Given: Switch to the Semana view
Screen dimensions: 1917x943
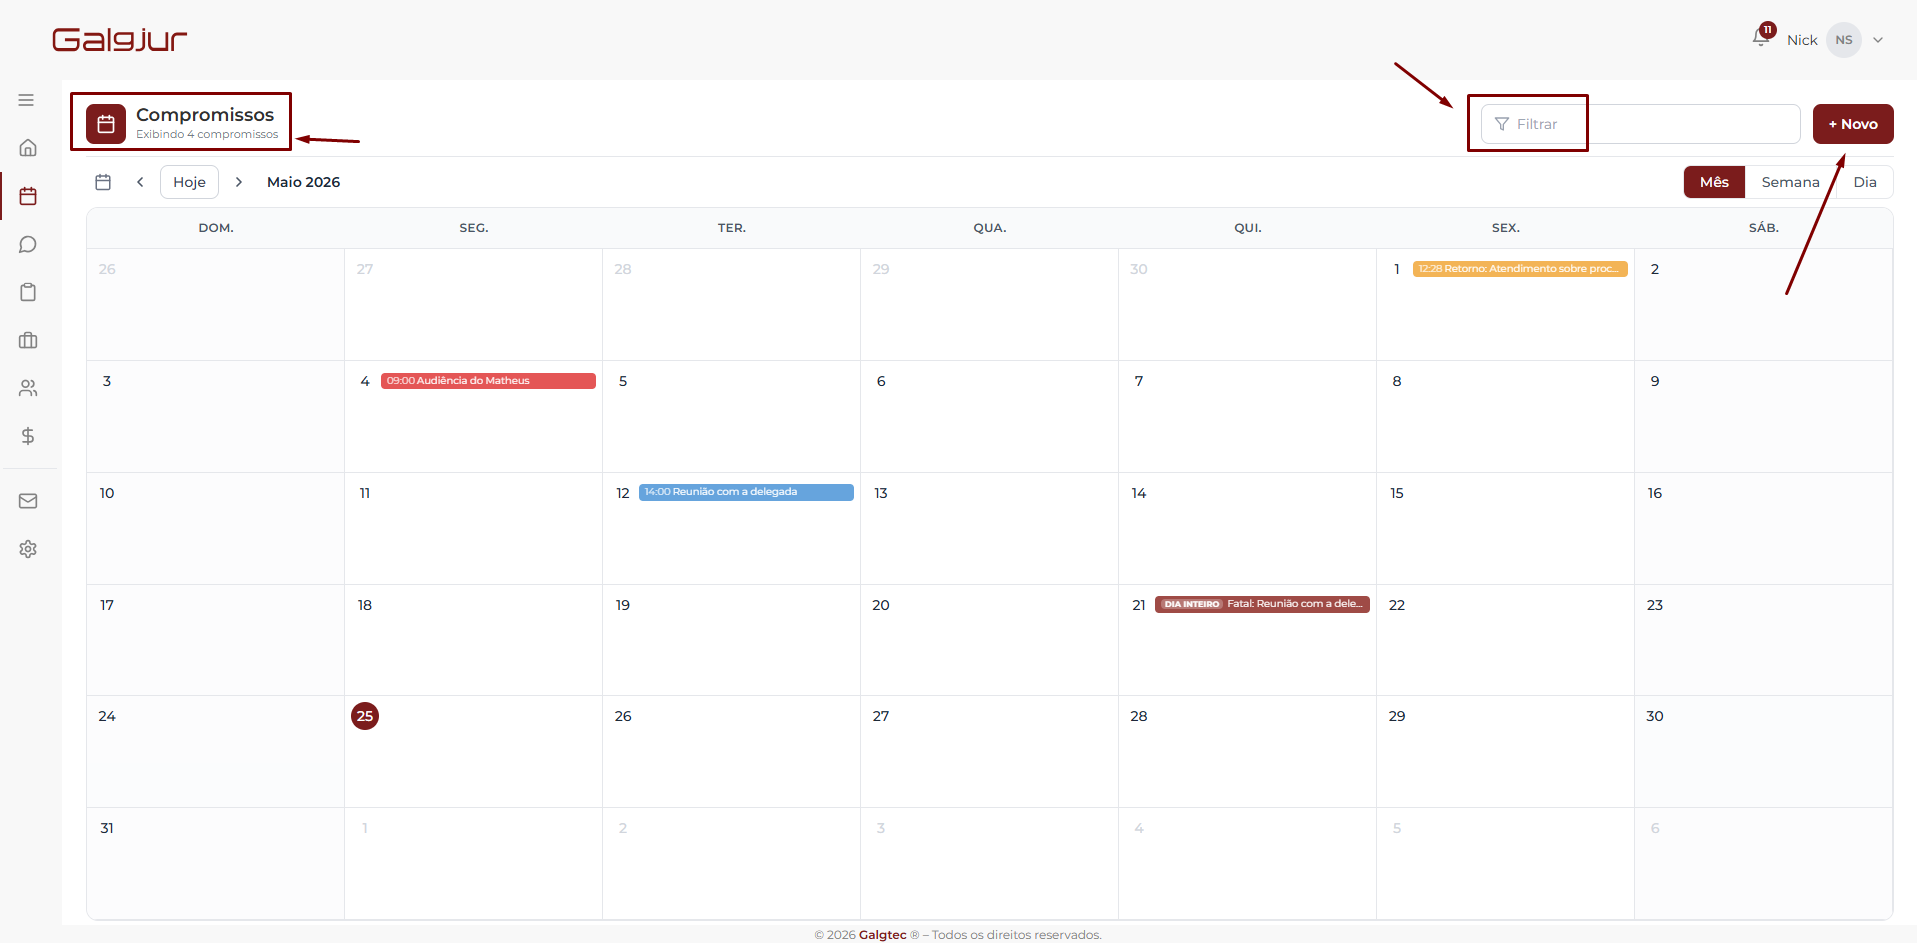Looking at the screenshot, I should 1790,182.
